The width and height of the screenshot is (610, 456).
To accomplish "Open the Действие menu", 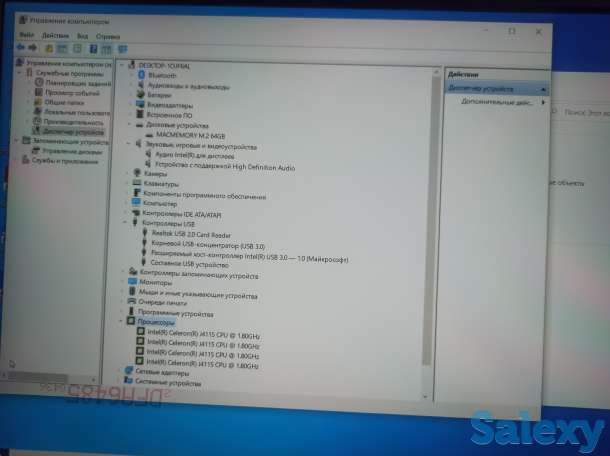I will pos(53,35).
